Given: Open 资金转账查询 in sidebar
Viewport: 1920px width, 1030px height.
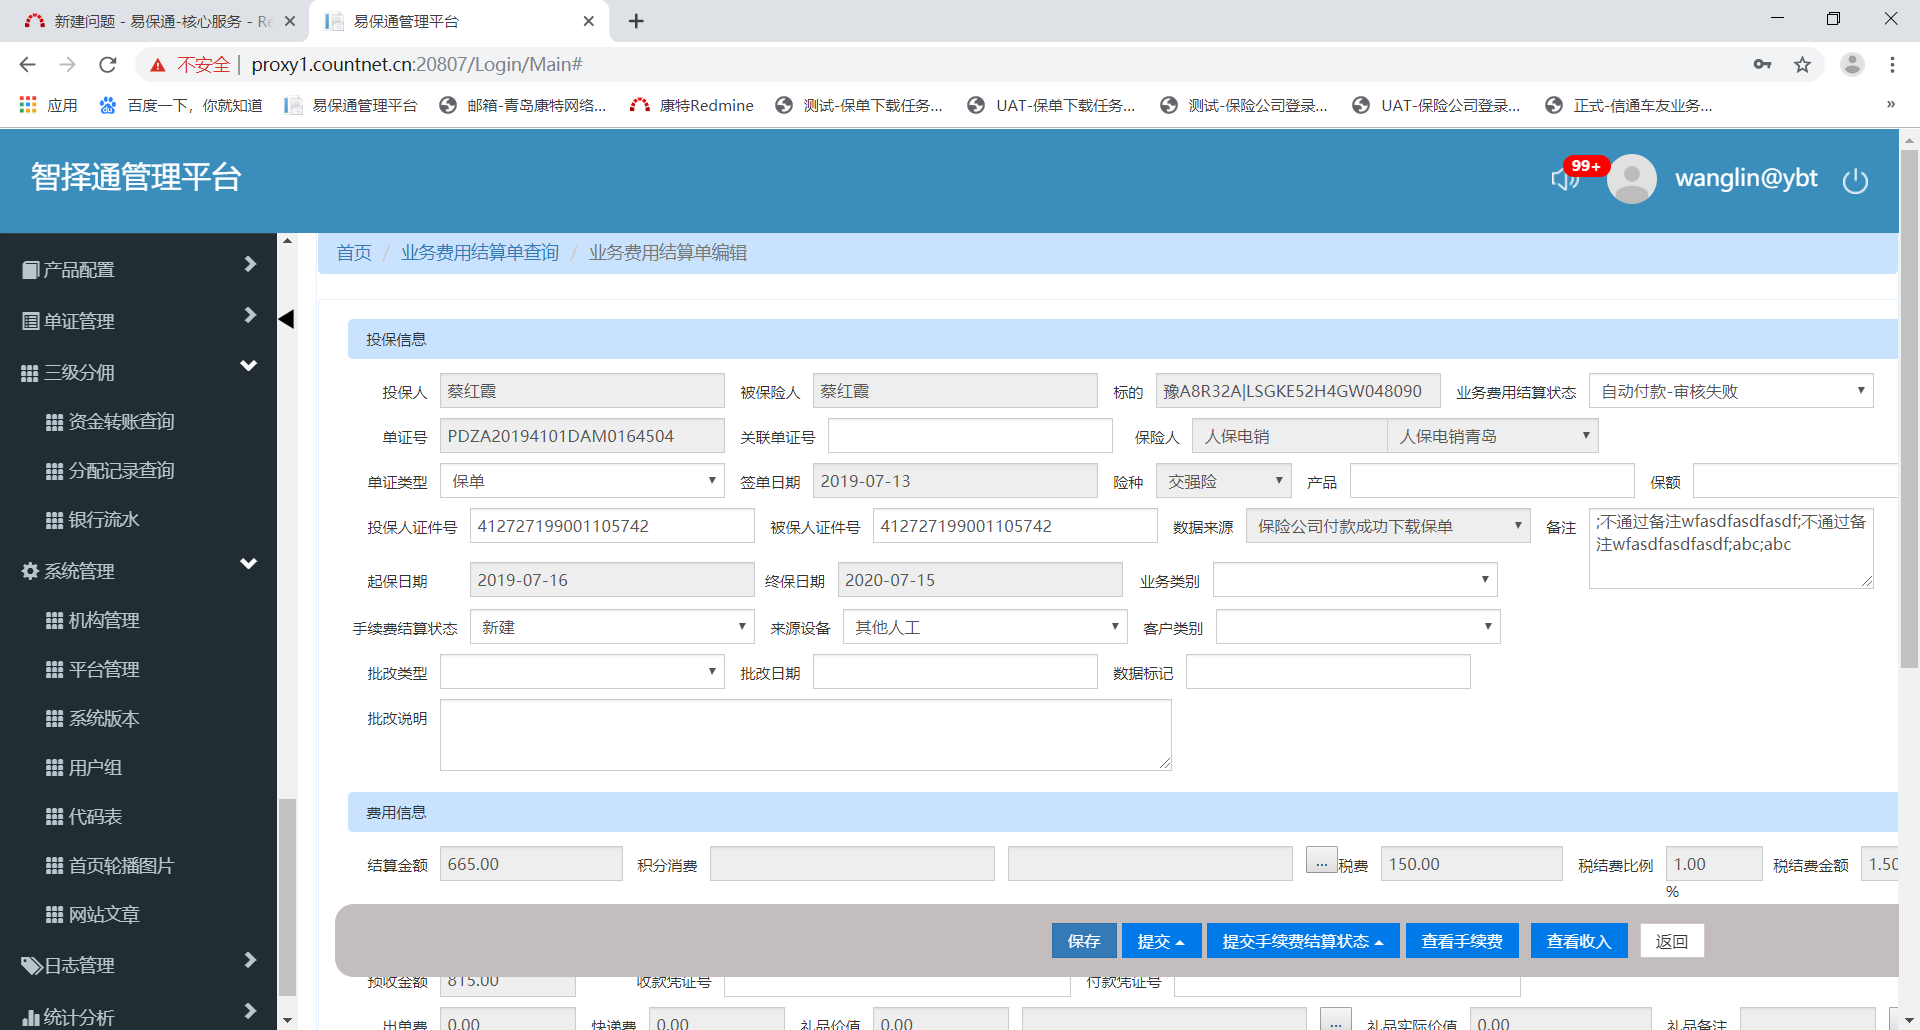Looking at the screenshot, I should (121, 421).
